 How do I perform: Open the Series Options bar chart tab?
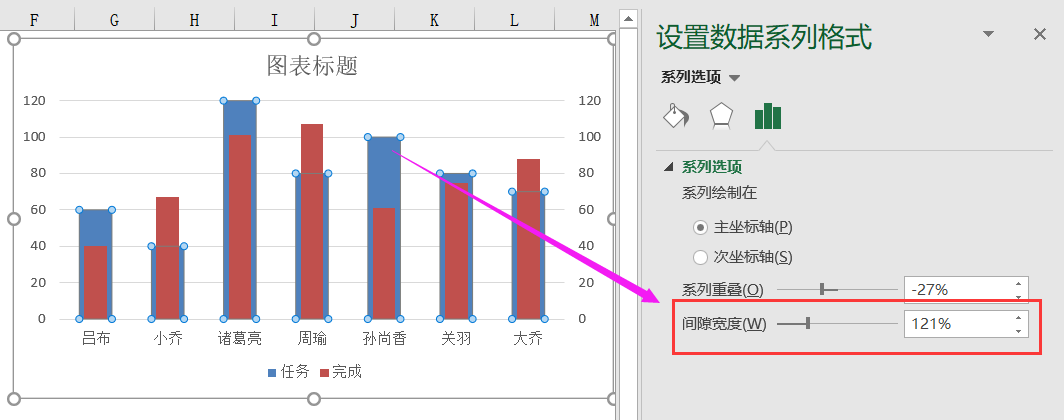pyautogui.click(x=767, y=115)
